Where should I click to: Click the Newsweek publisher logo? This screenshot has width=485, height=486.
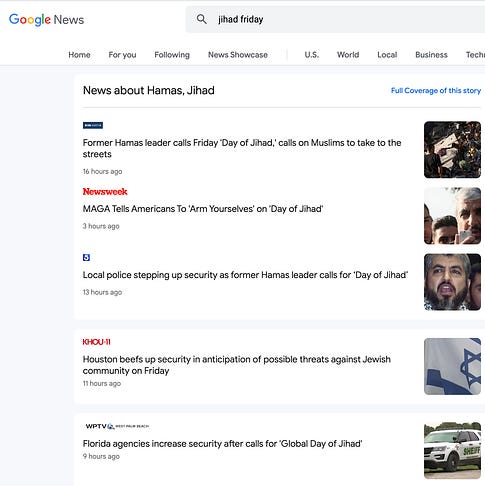pyautogui.click(x=105, y=192)
